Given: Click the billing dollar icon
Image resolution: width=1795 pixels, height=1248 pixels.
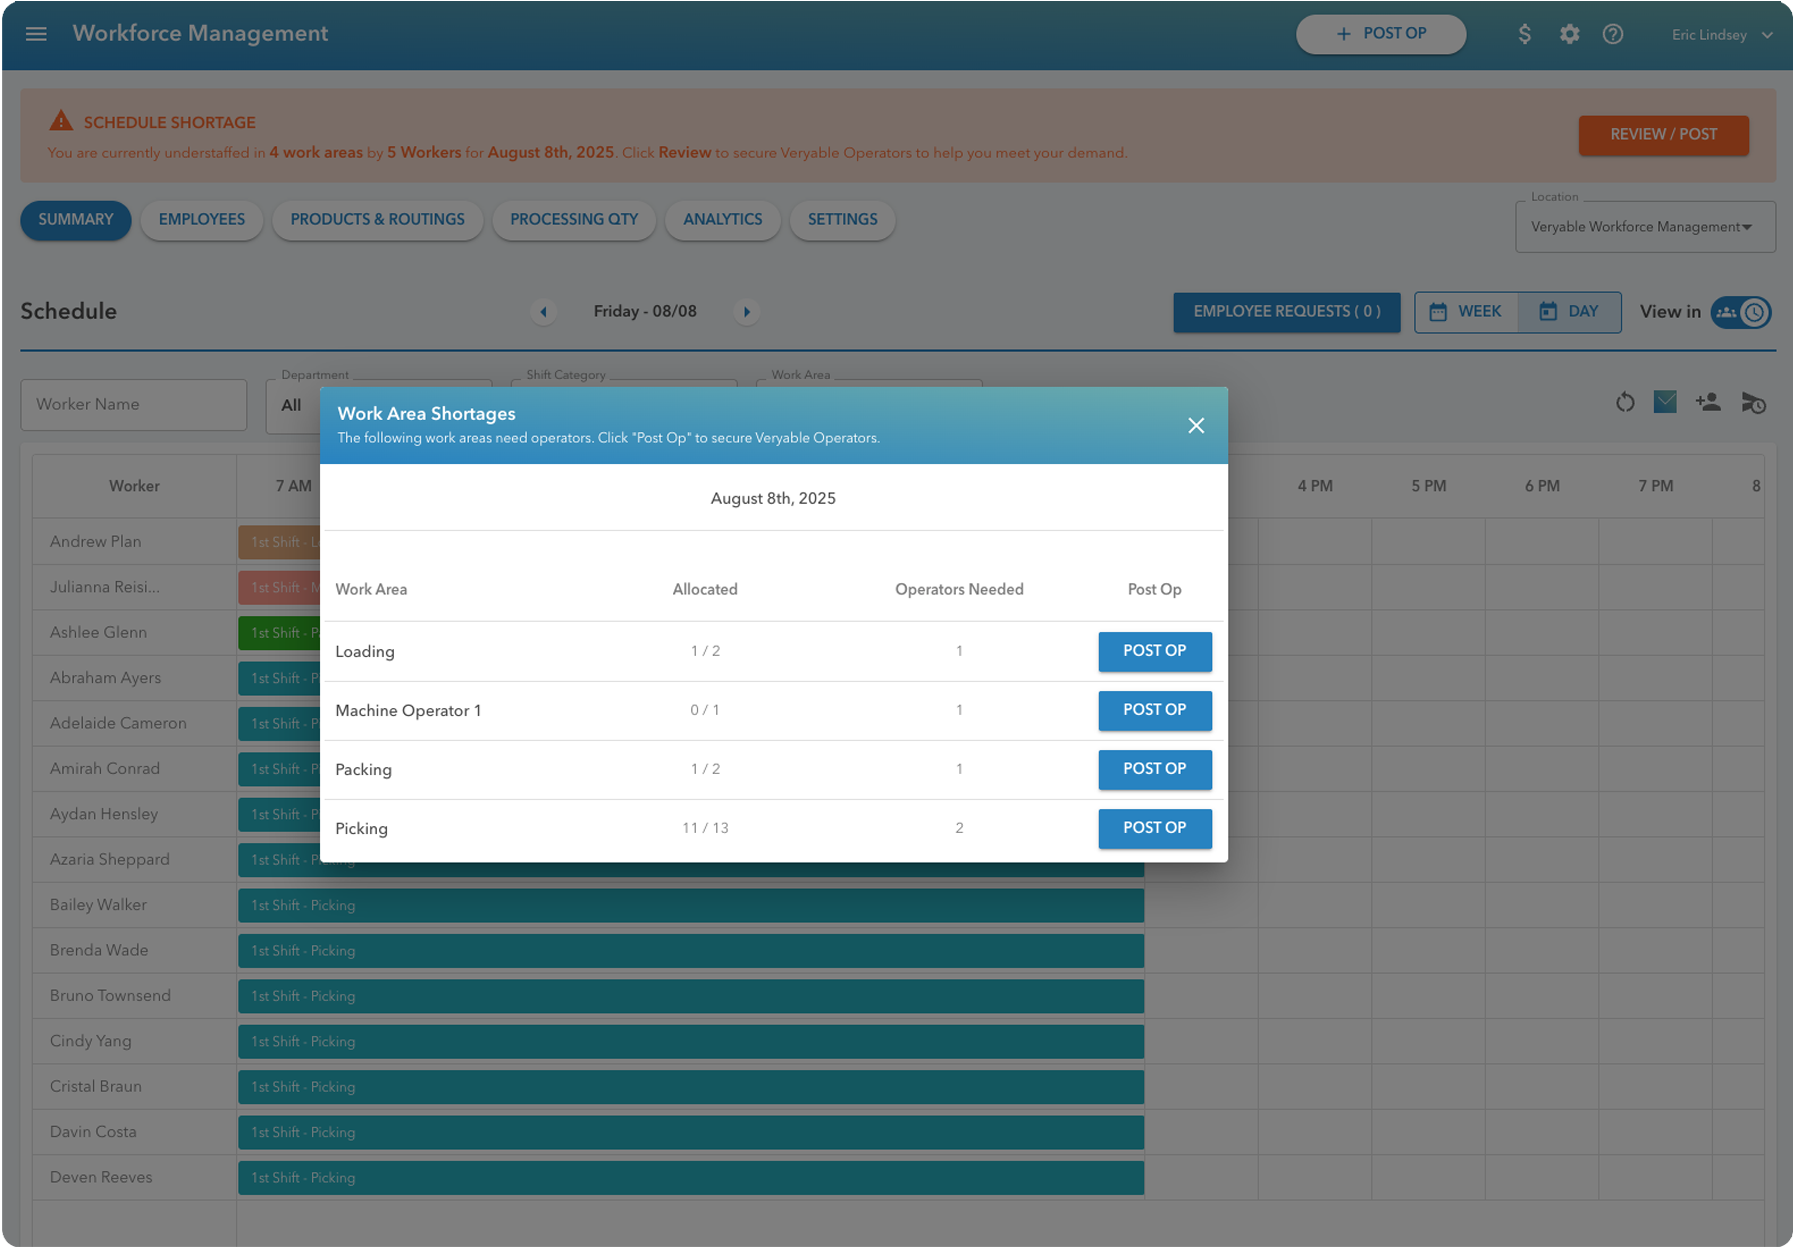Looking at the screenshot, I should (x=1524, y=33).
